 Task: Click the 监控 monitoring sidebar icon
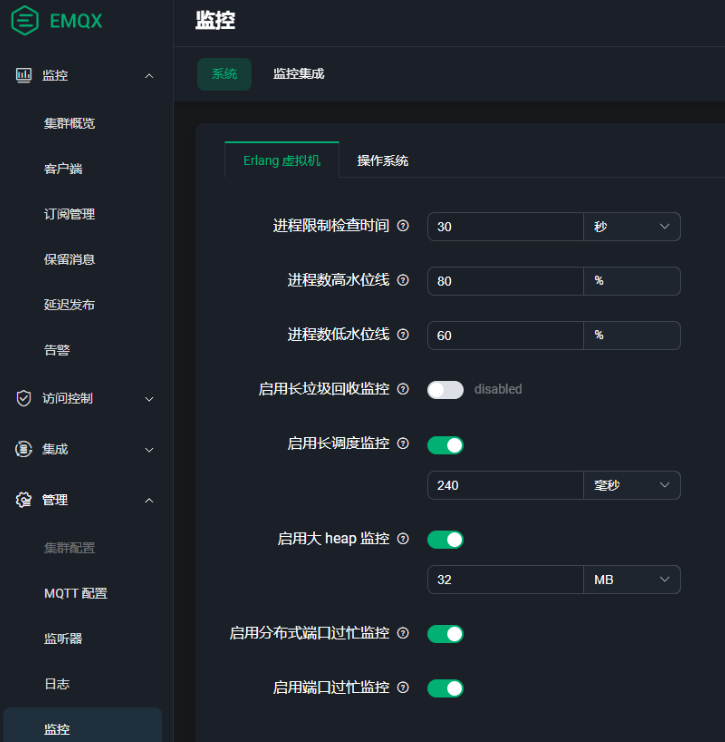[24, 75]
